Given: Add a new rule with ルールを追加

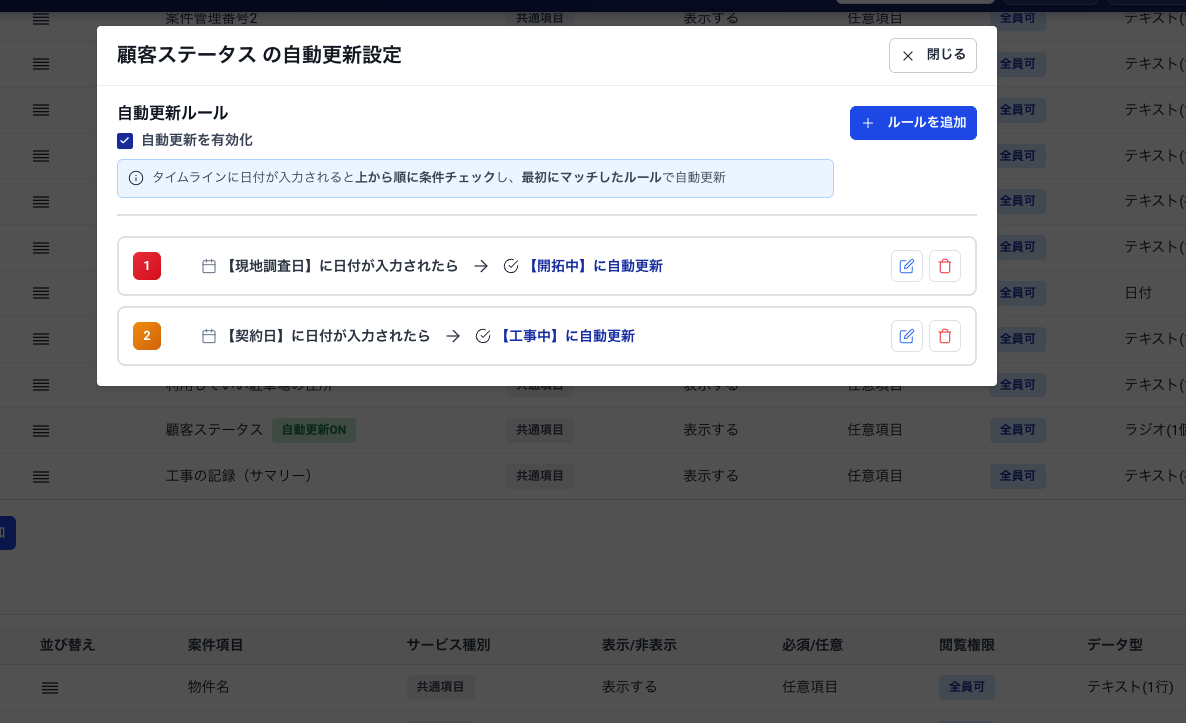Looking at the screenshot, I should [913, 122].
